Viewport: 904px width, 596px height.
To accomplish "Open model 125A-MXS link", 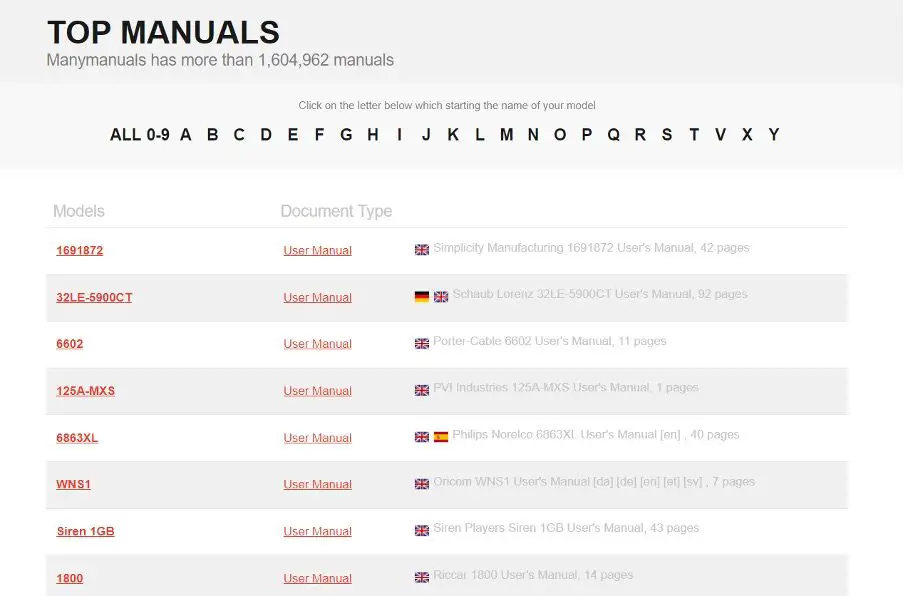I will [x=85, y=391].
